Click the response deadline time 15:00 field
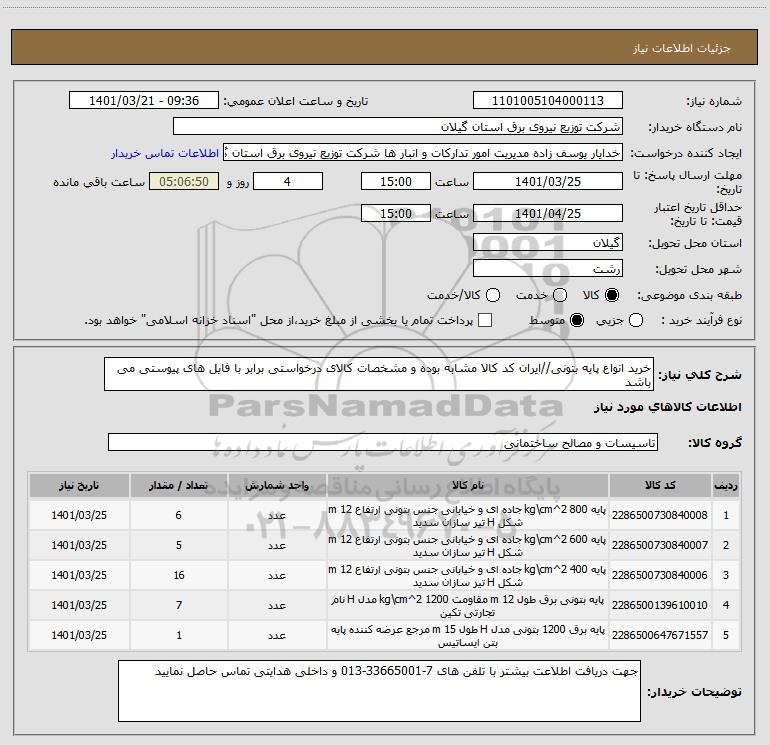770x745 pixels. tap(396, 181)
